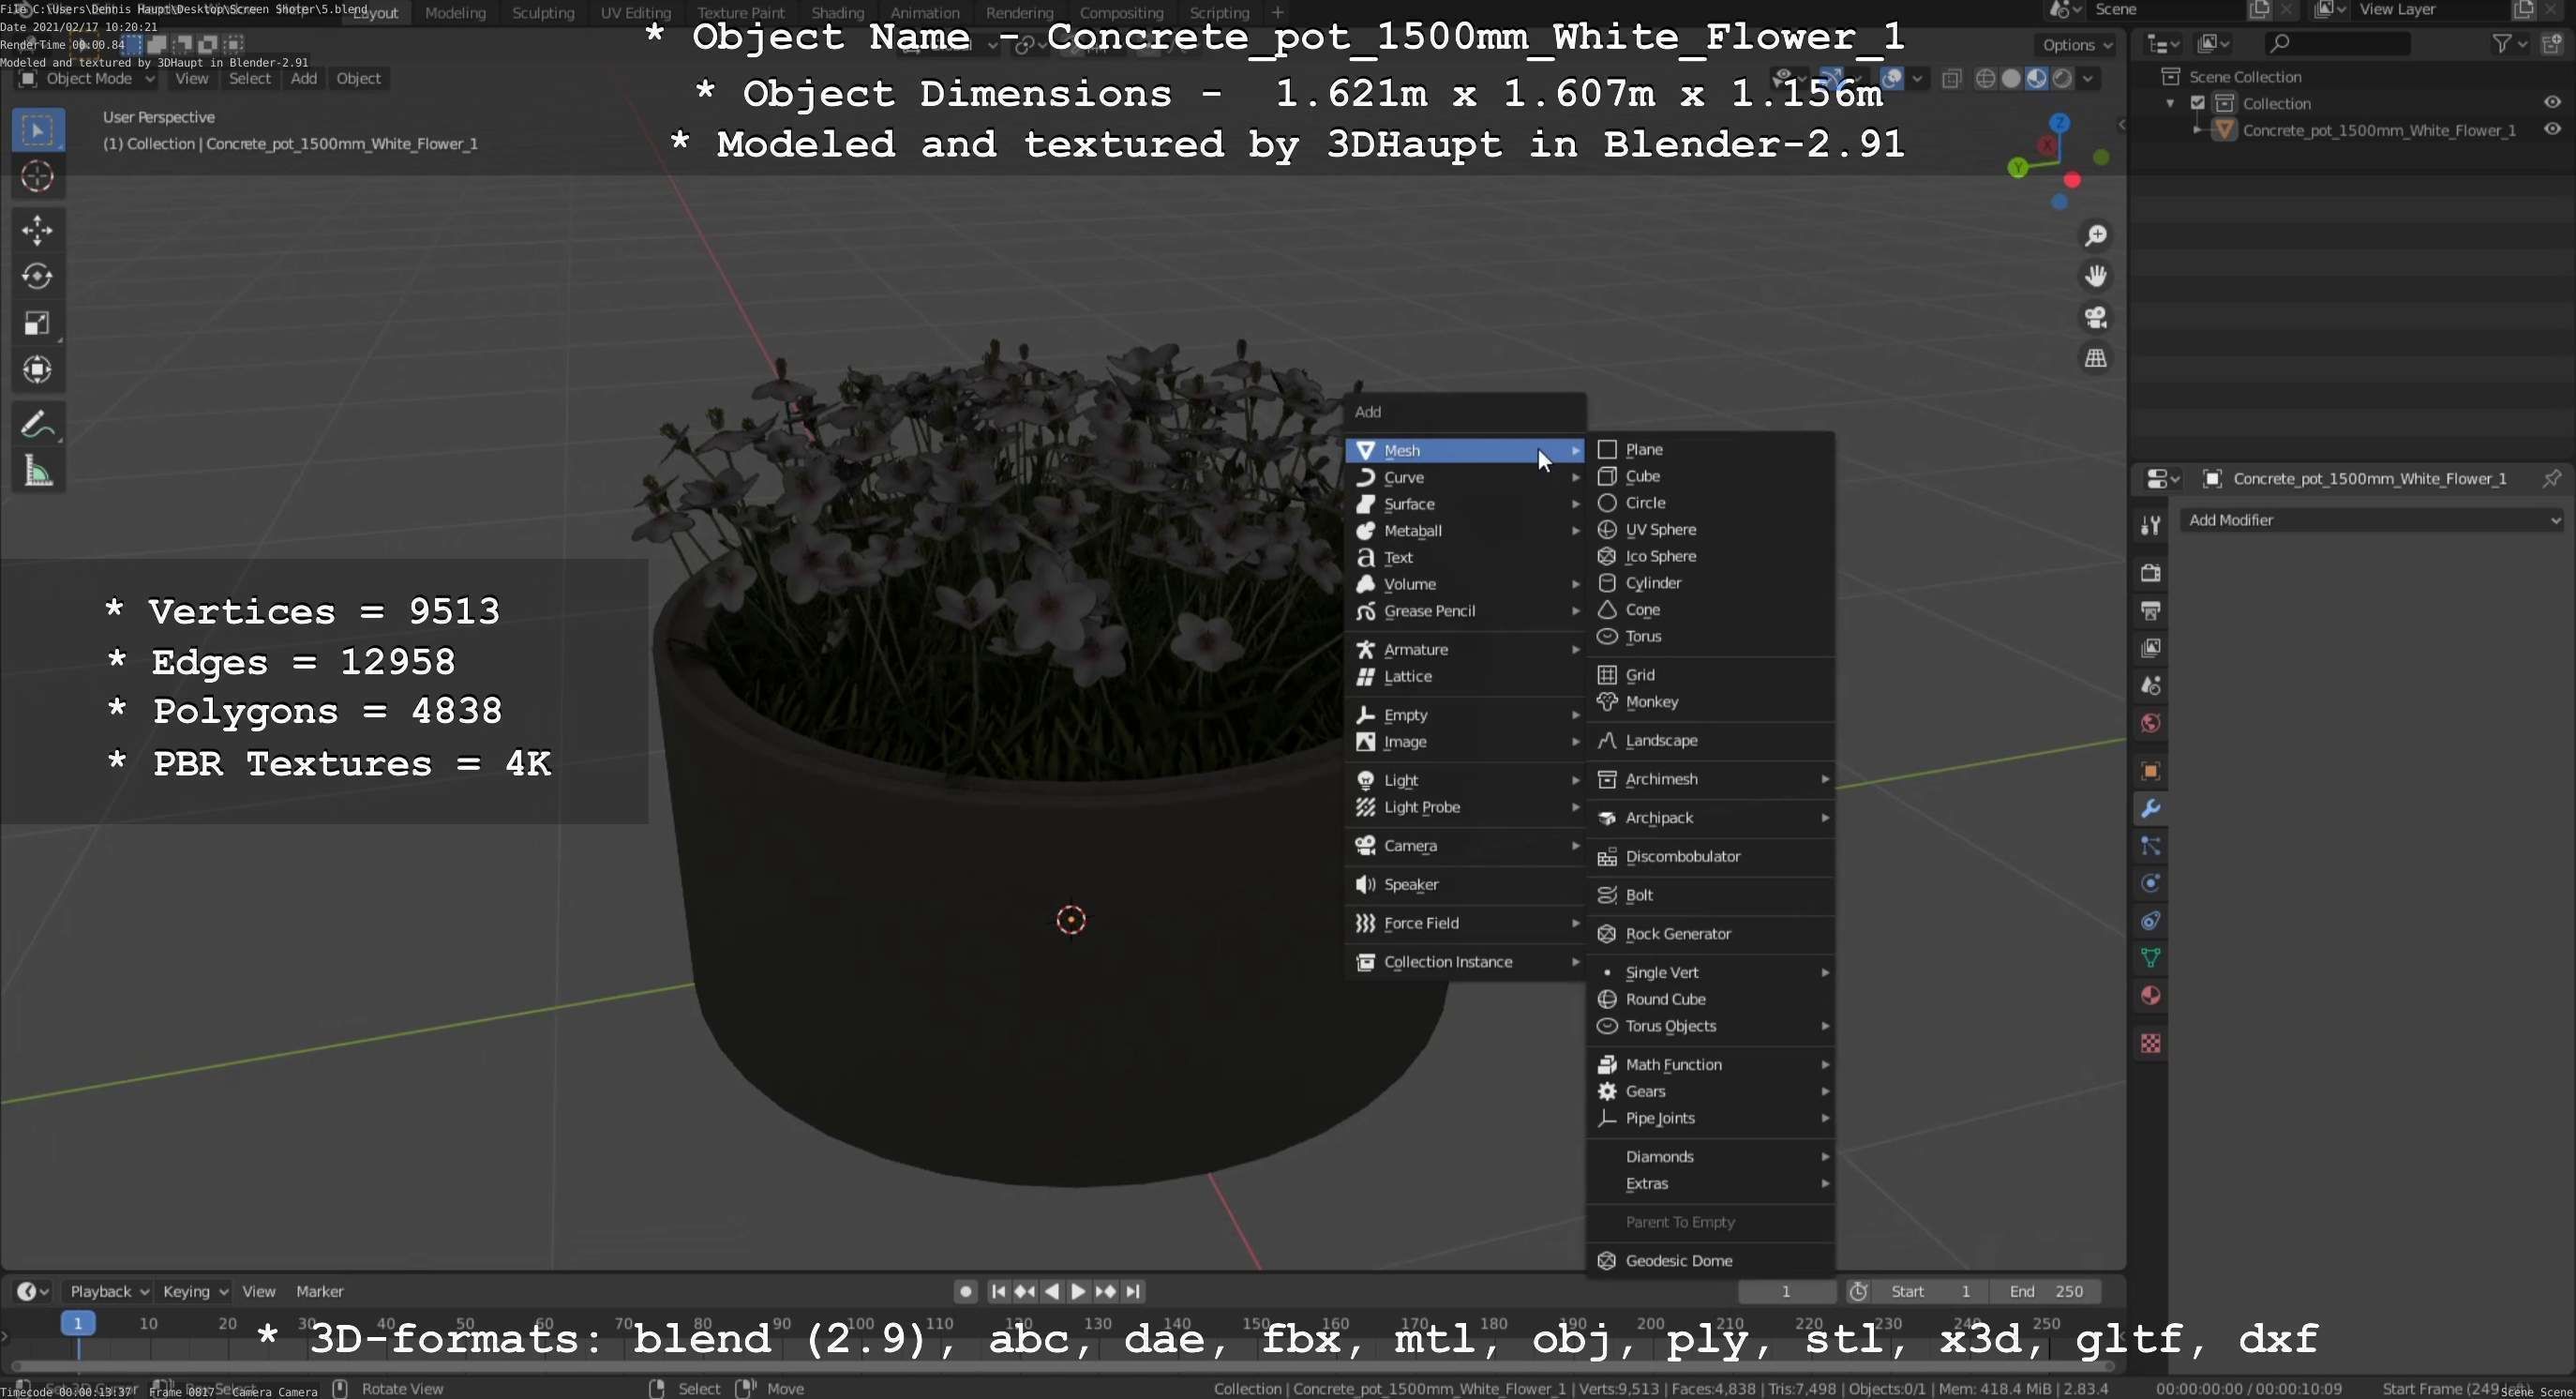Select Geodesic Dome in Mesh submenu

click(1711, 1261)
